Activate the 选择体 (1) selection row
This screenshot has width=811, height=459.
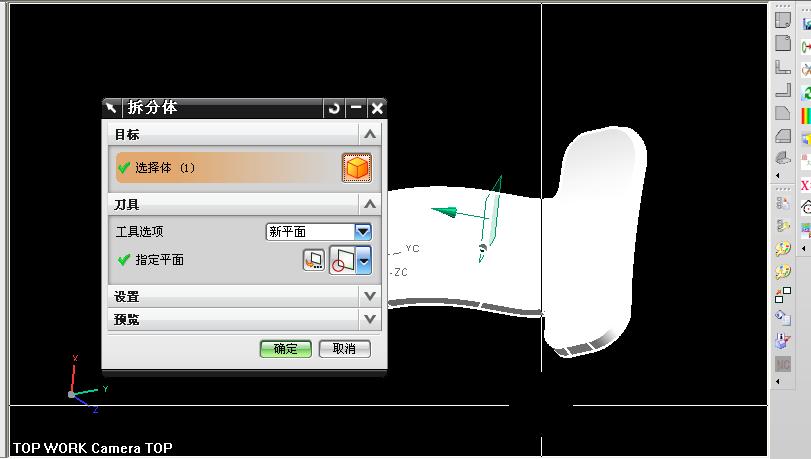click(228, 168)
